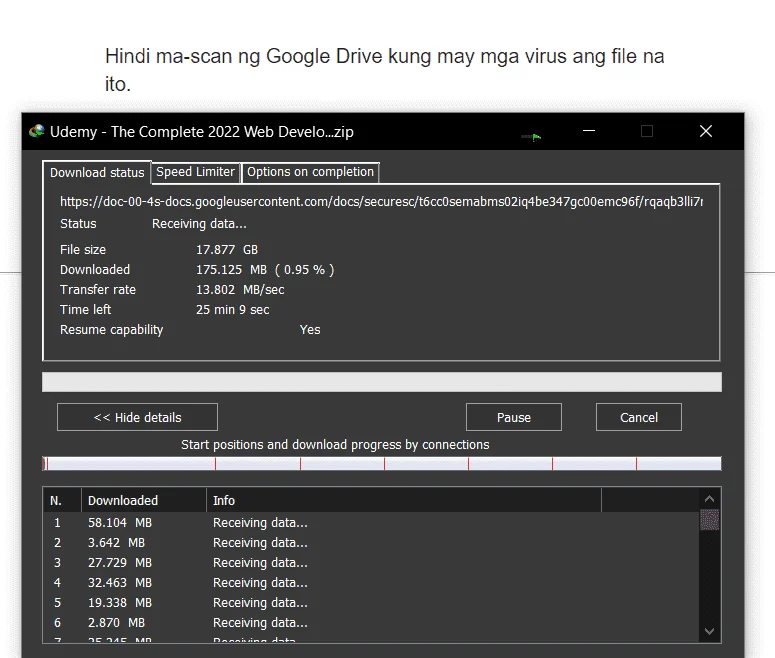Click the Hide details button
775x658 pixels.
pyautogui.click(x=137, y=417)
